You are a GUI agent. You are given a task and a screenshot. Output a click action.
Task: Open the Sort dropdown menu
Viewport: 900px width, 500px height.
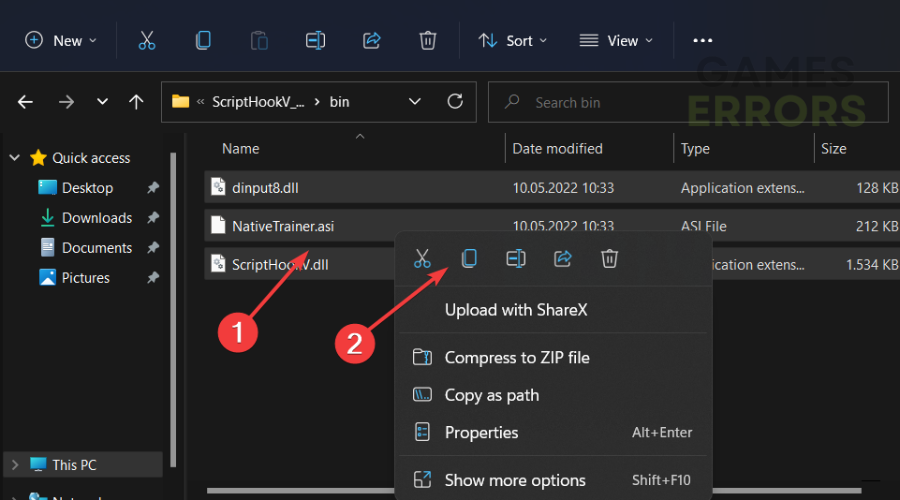tap(513, 40)
